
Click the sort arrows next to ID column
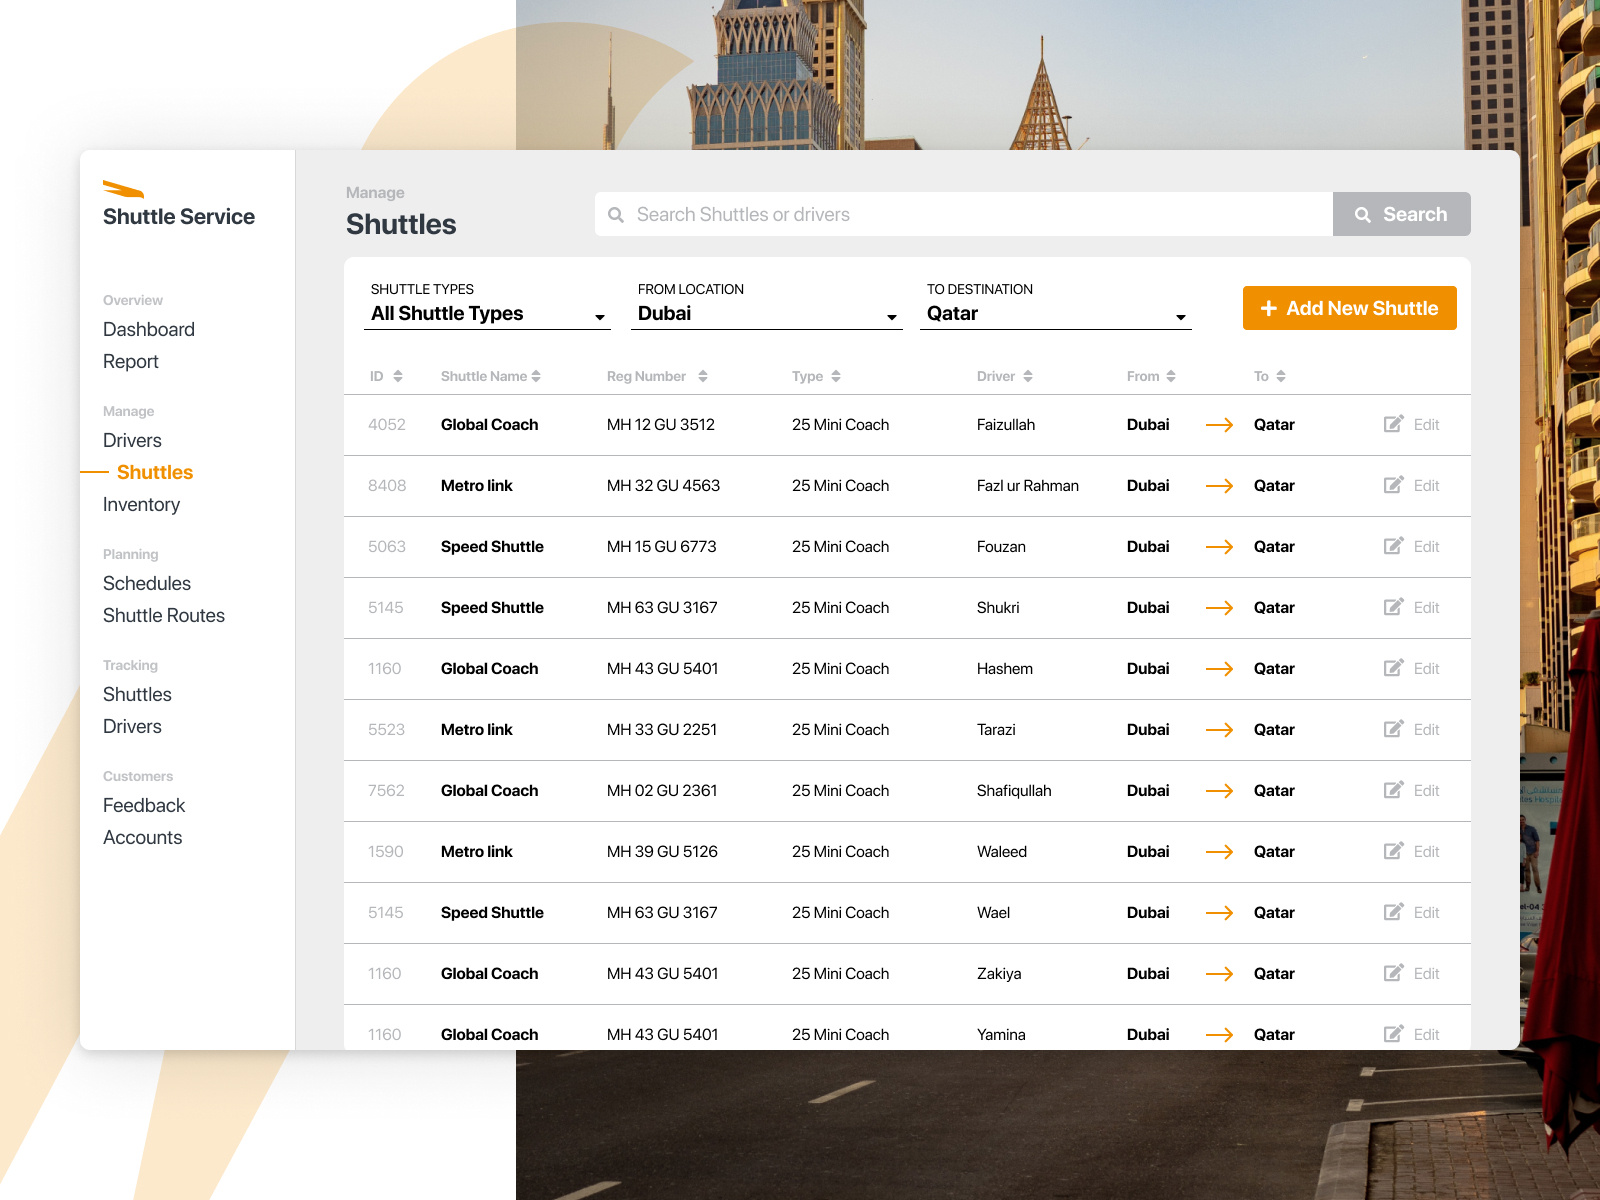399,376
